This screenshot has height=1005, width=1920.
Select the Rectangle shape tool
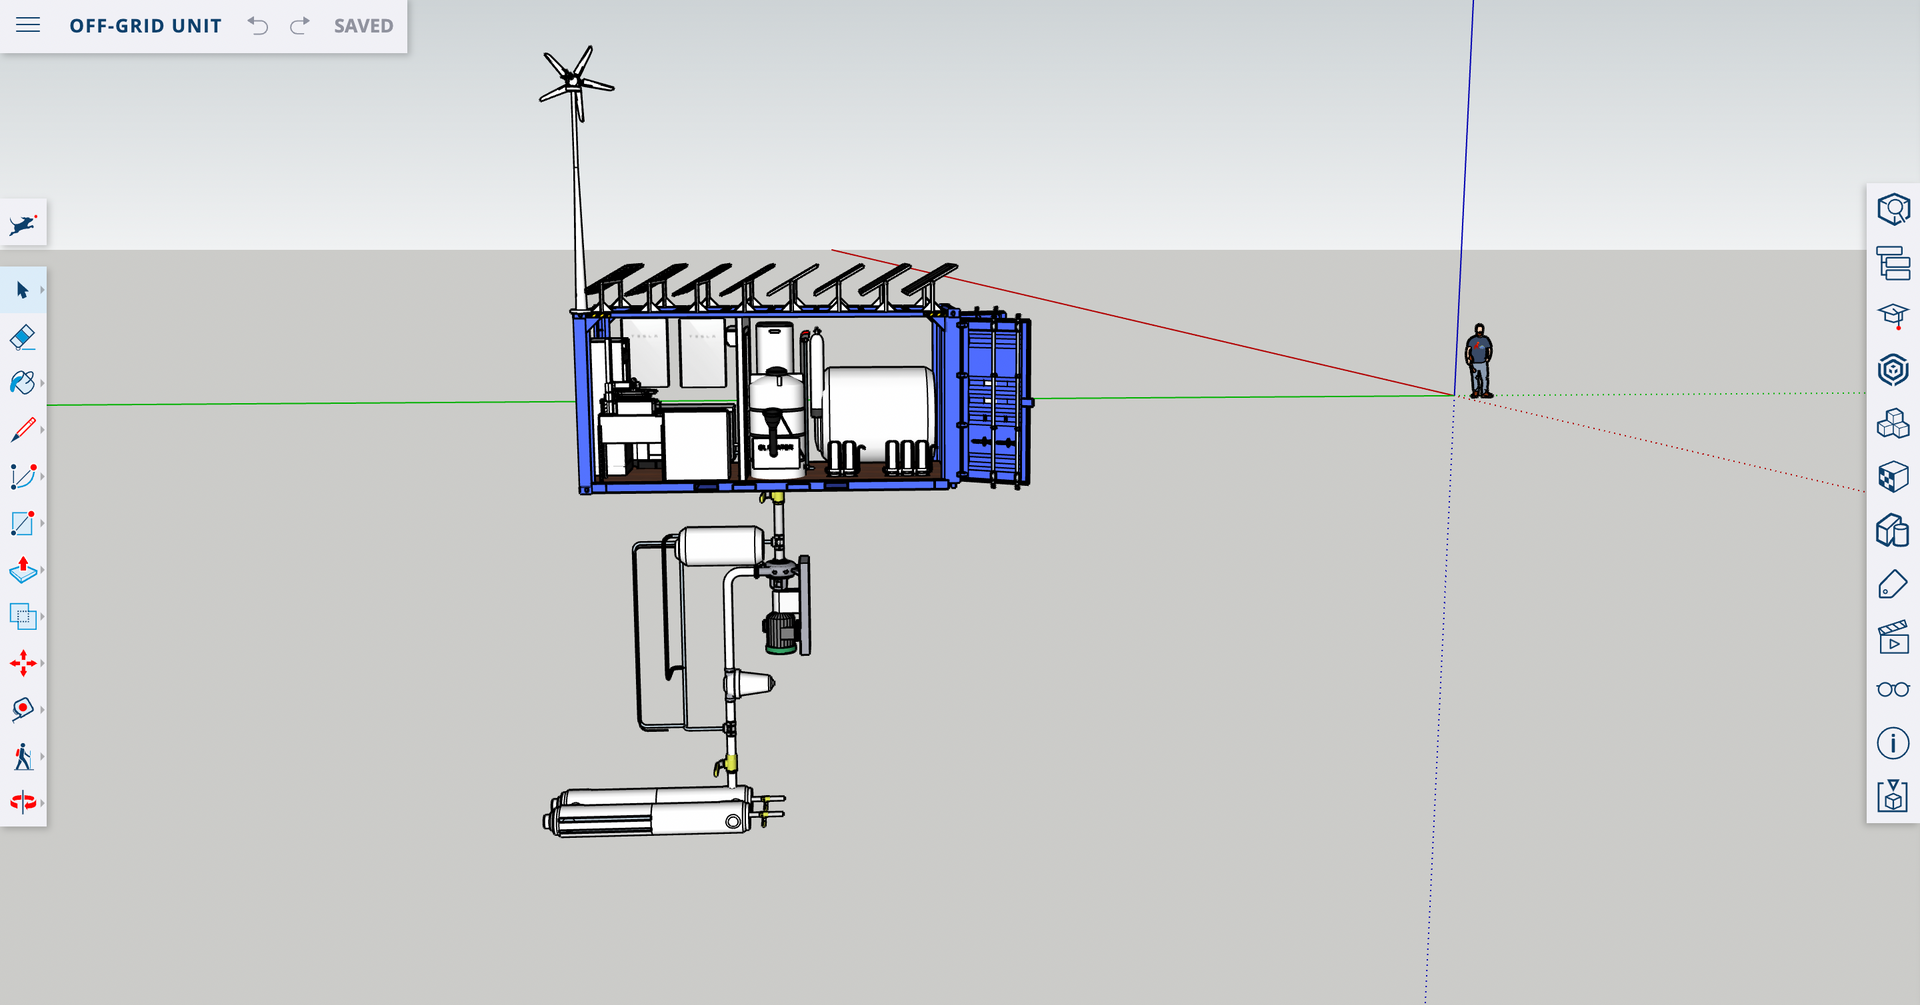[23, 523]
